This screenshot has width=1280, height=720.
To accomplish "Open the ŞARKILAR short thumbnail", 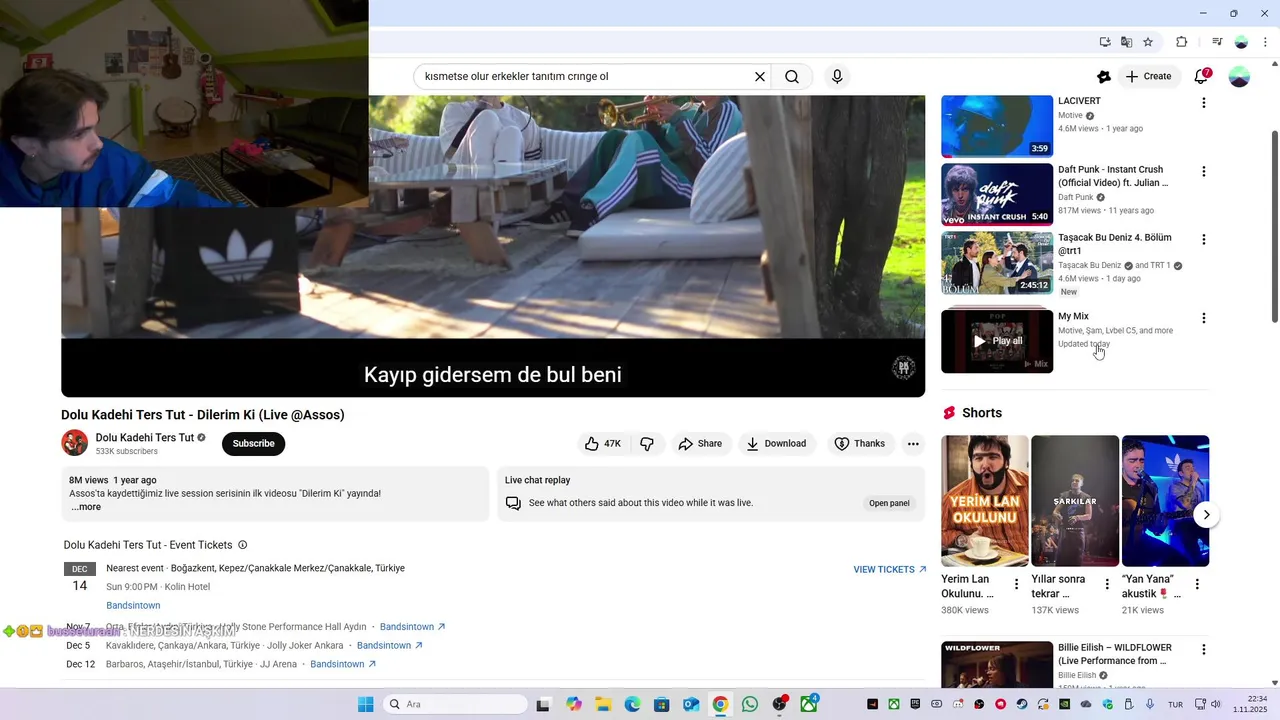I will 1075,501.
